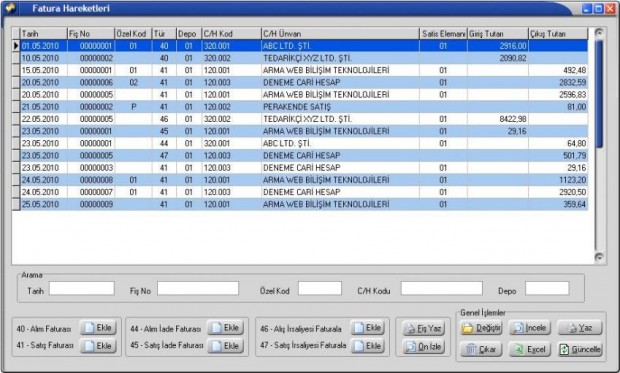Add a new 41 - Satış Faturası
The height and width of the screenshot is (373, 620).
coord(98,346)
